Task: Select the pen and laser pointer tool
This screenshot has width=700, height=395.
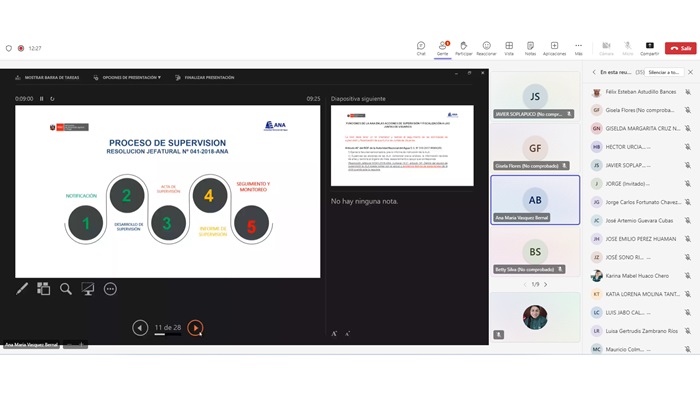Action: 21,289
